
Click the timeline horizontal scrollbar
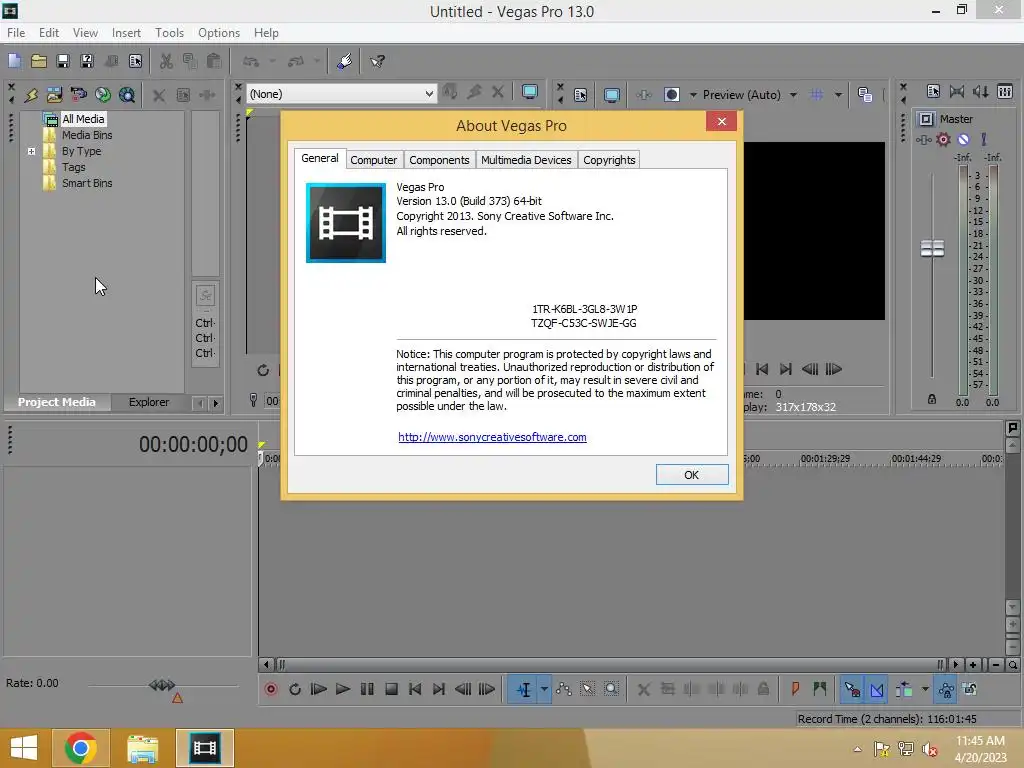tap(609, 665)
